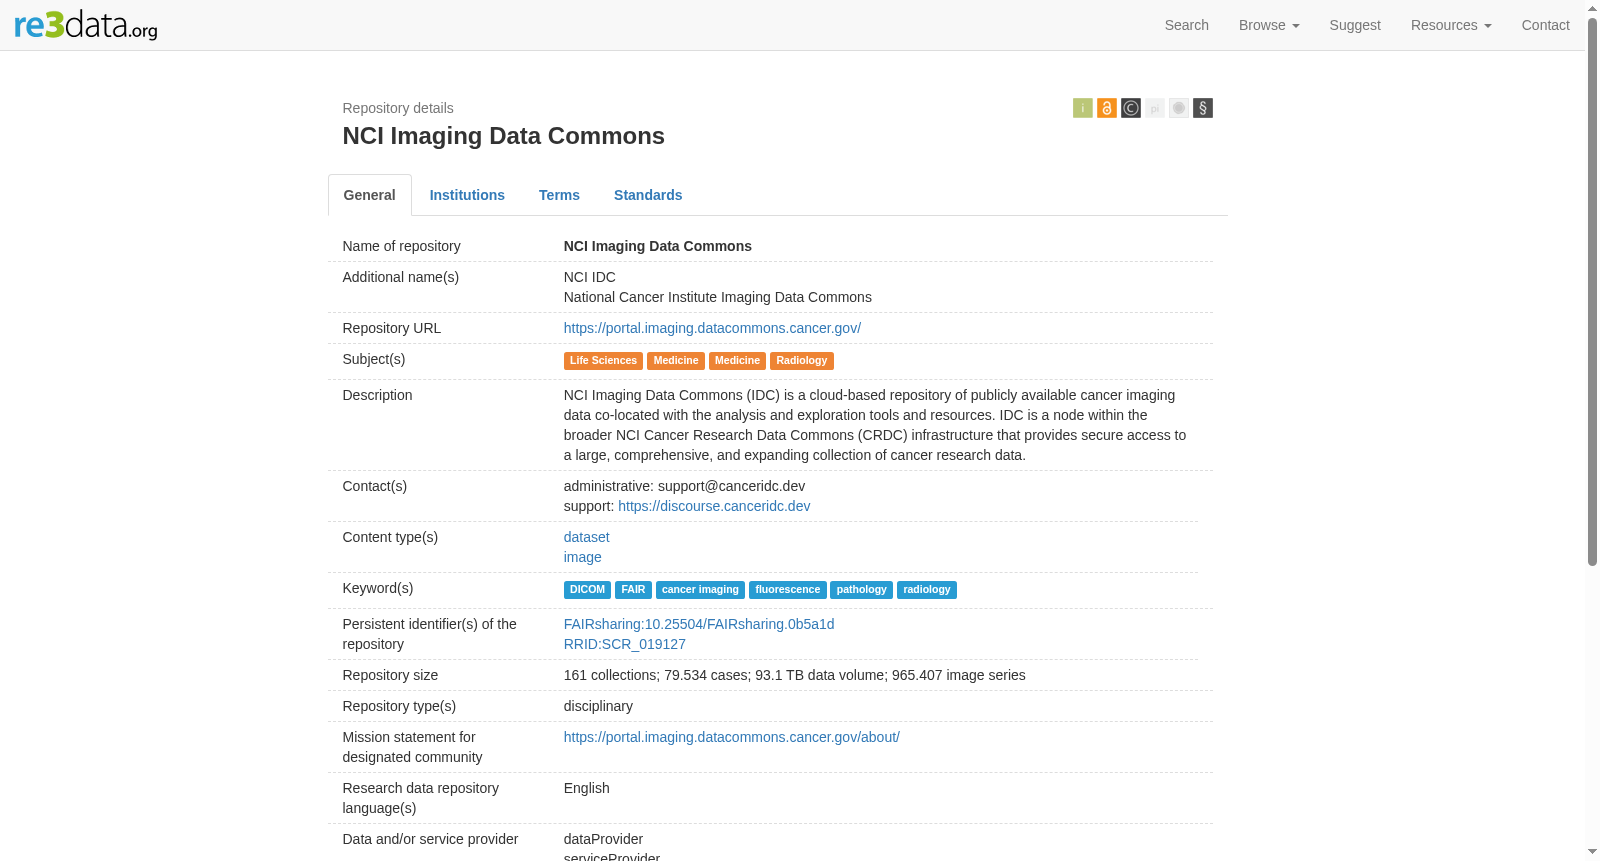Click the repository size value starting '161 collections'
This screenshot has width=1600, height=861.
click(795, 675)
